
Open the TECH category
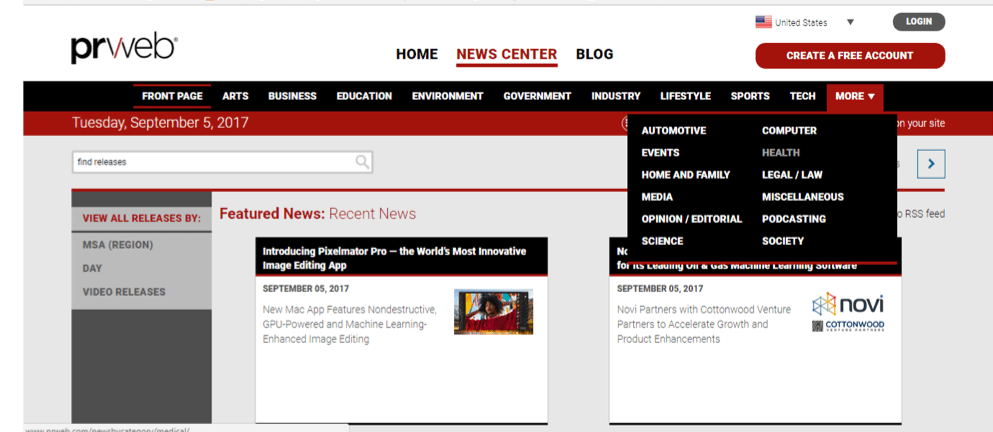pyautogui.click(x=802, y=96)
